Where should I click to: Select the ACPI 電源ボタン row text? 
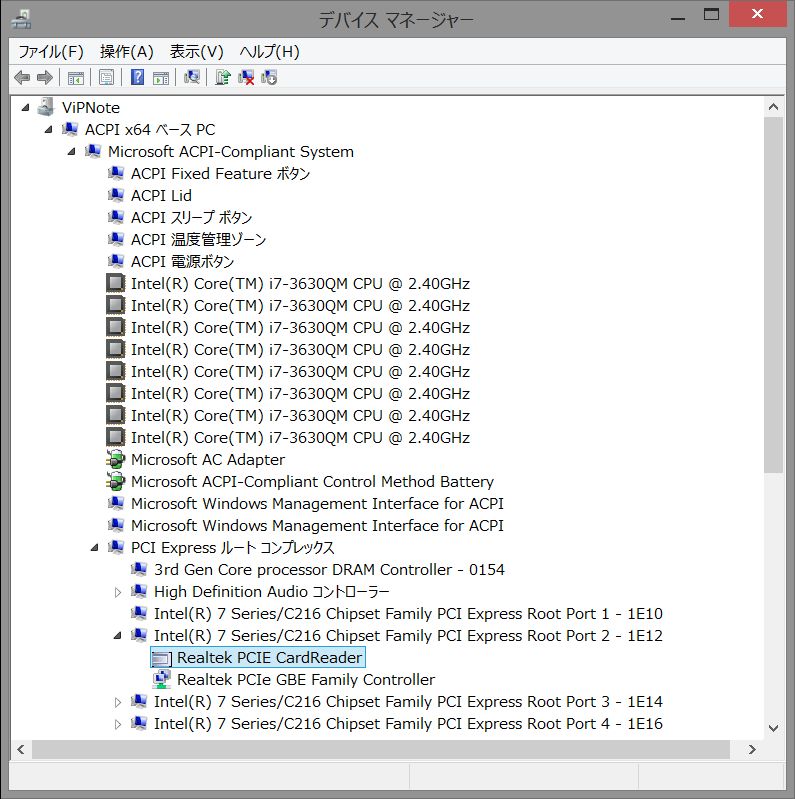point(182,261)
